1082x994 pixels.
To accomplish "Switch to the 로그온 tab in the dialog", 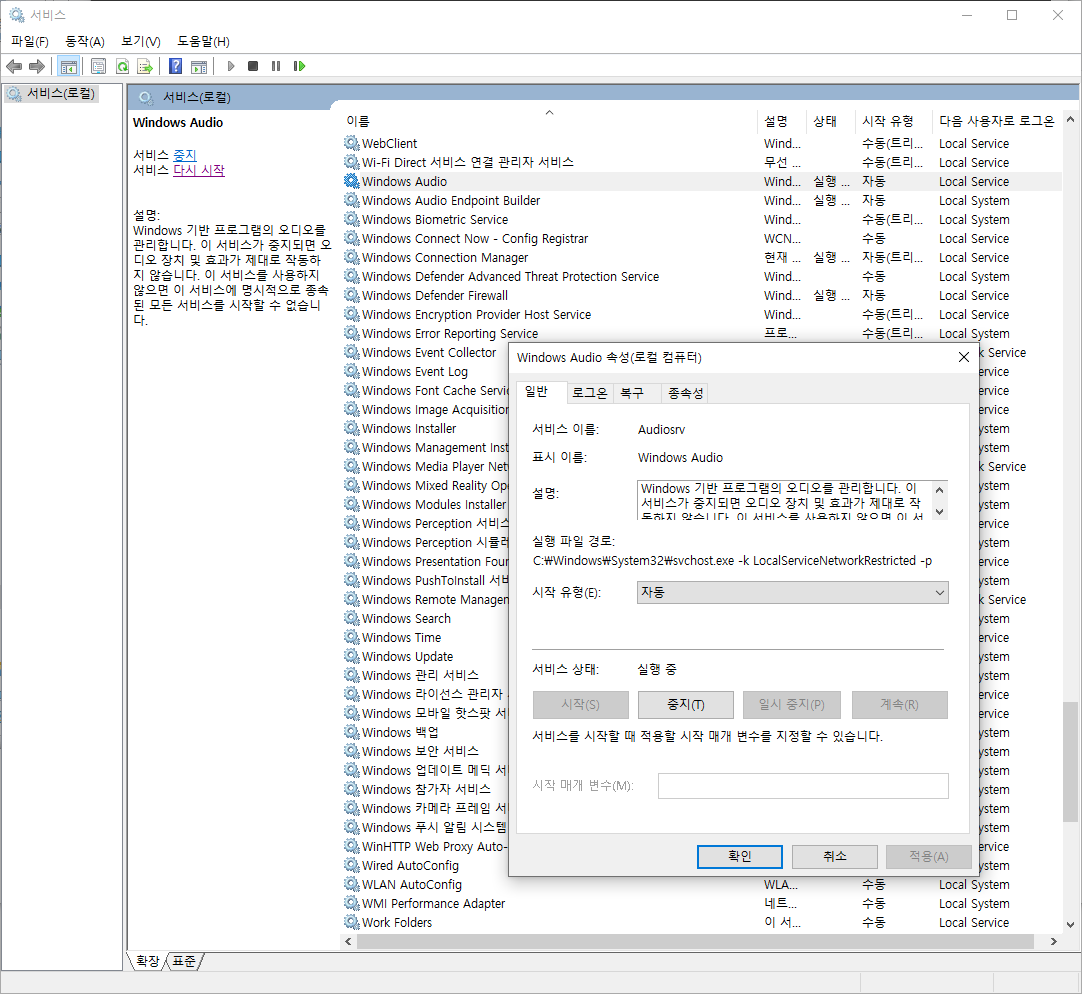I will coord(589,393).
